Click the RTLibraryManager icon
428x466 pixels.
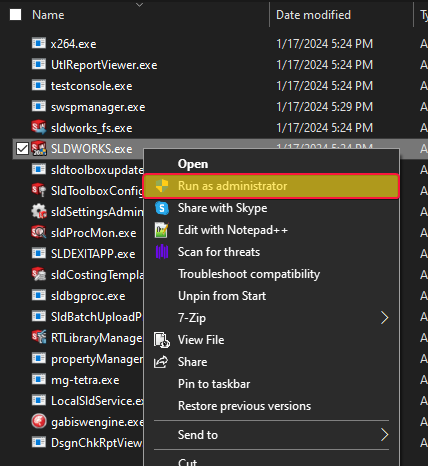[39, 337]
